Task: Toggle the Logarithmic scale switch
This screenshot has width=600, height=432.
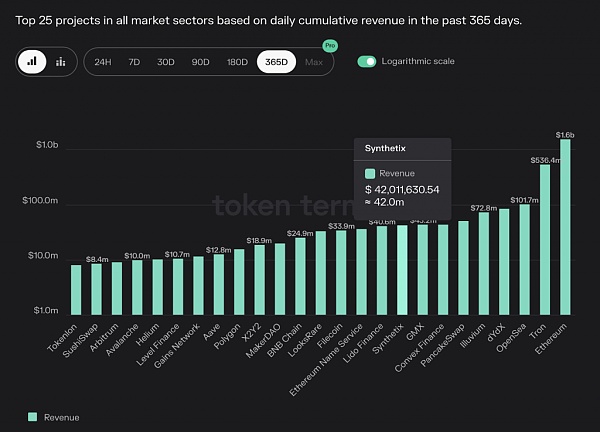Action: pyautogui.click(x=367, y=62)
